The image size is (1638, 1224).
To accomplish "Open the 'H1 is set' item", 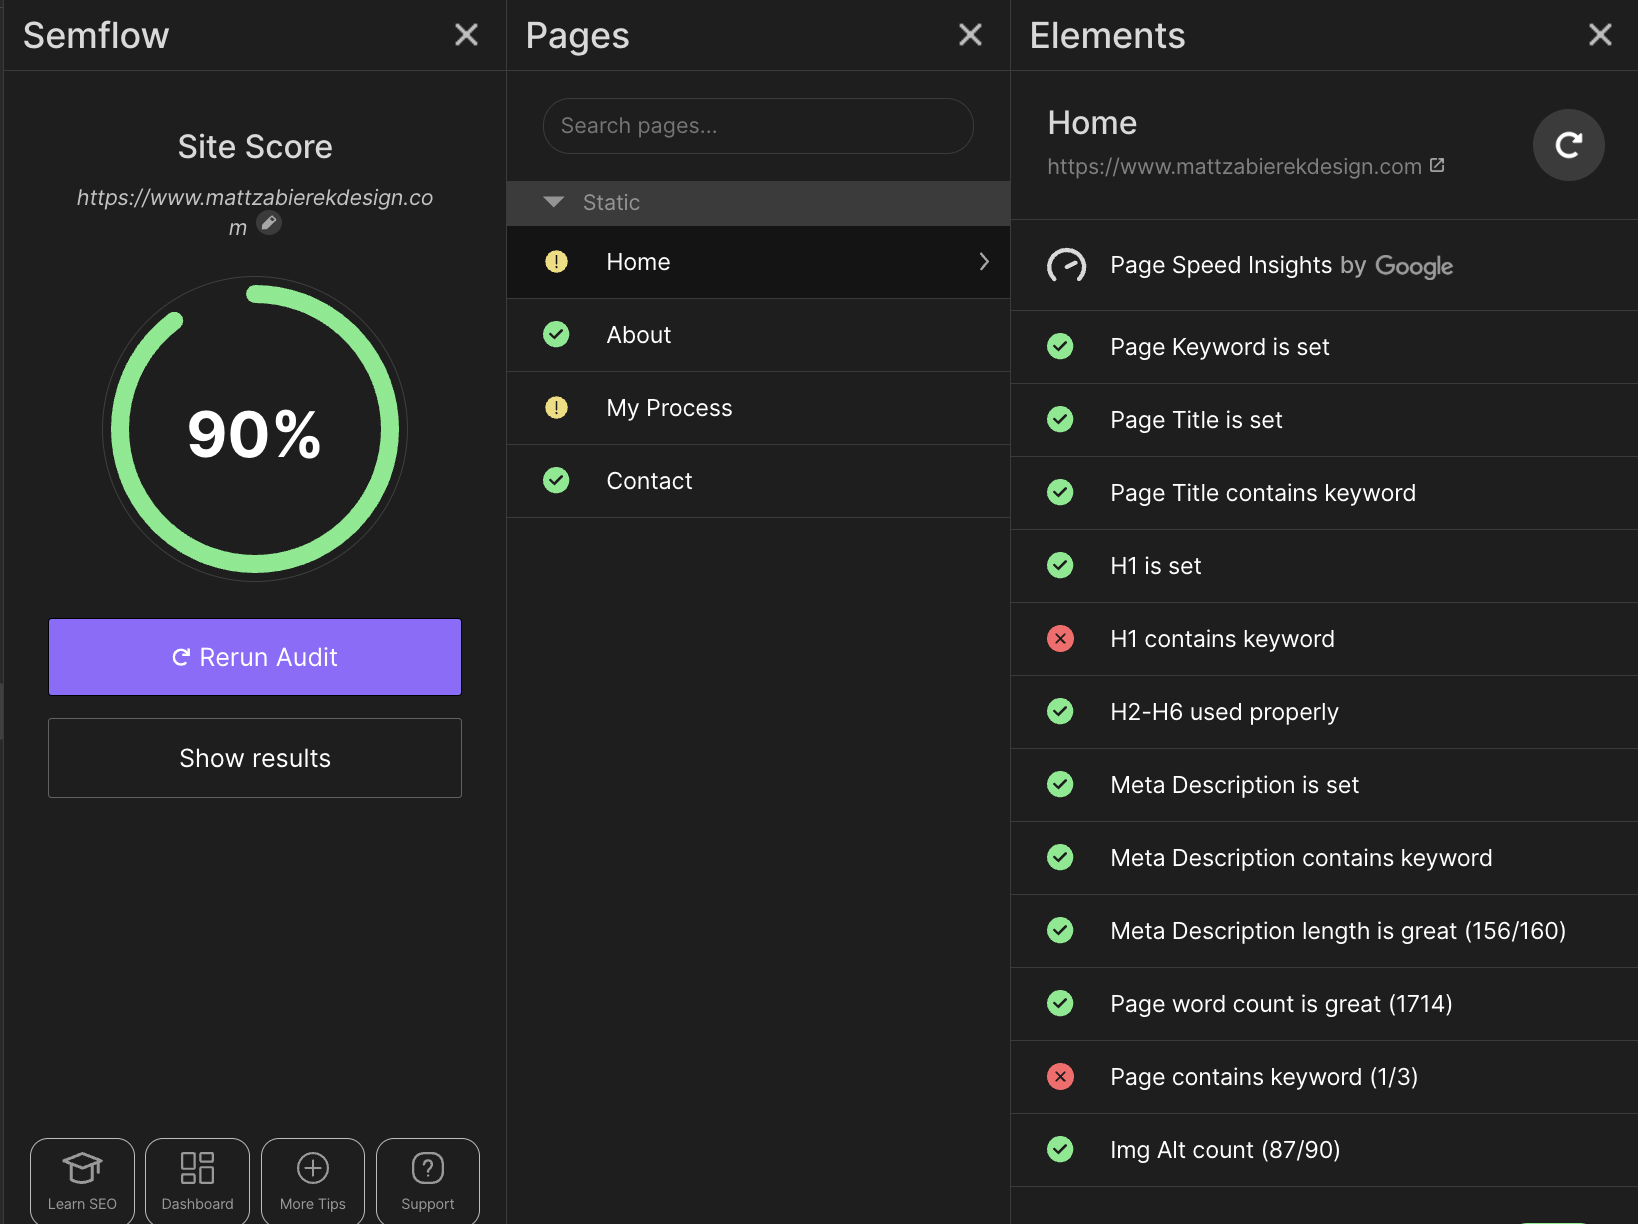I will coord(1324,566).
